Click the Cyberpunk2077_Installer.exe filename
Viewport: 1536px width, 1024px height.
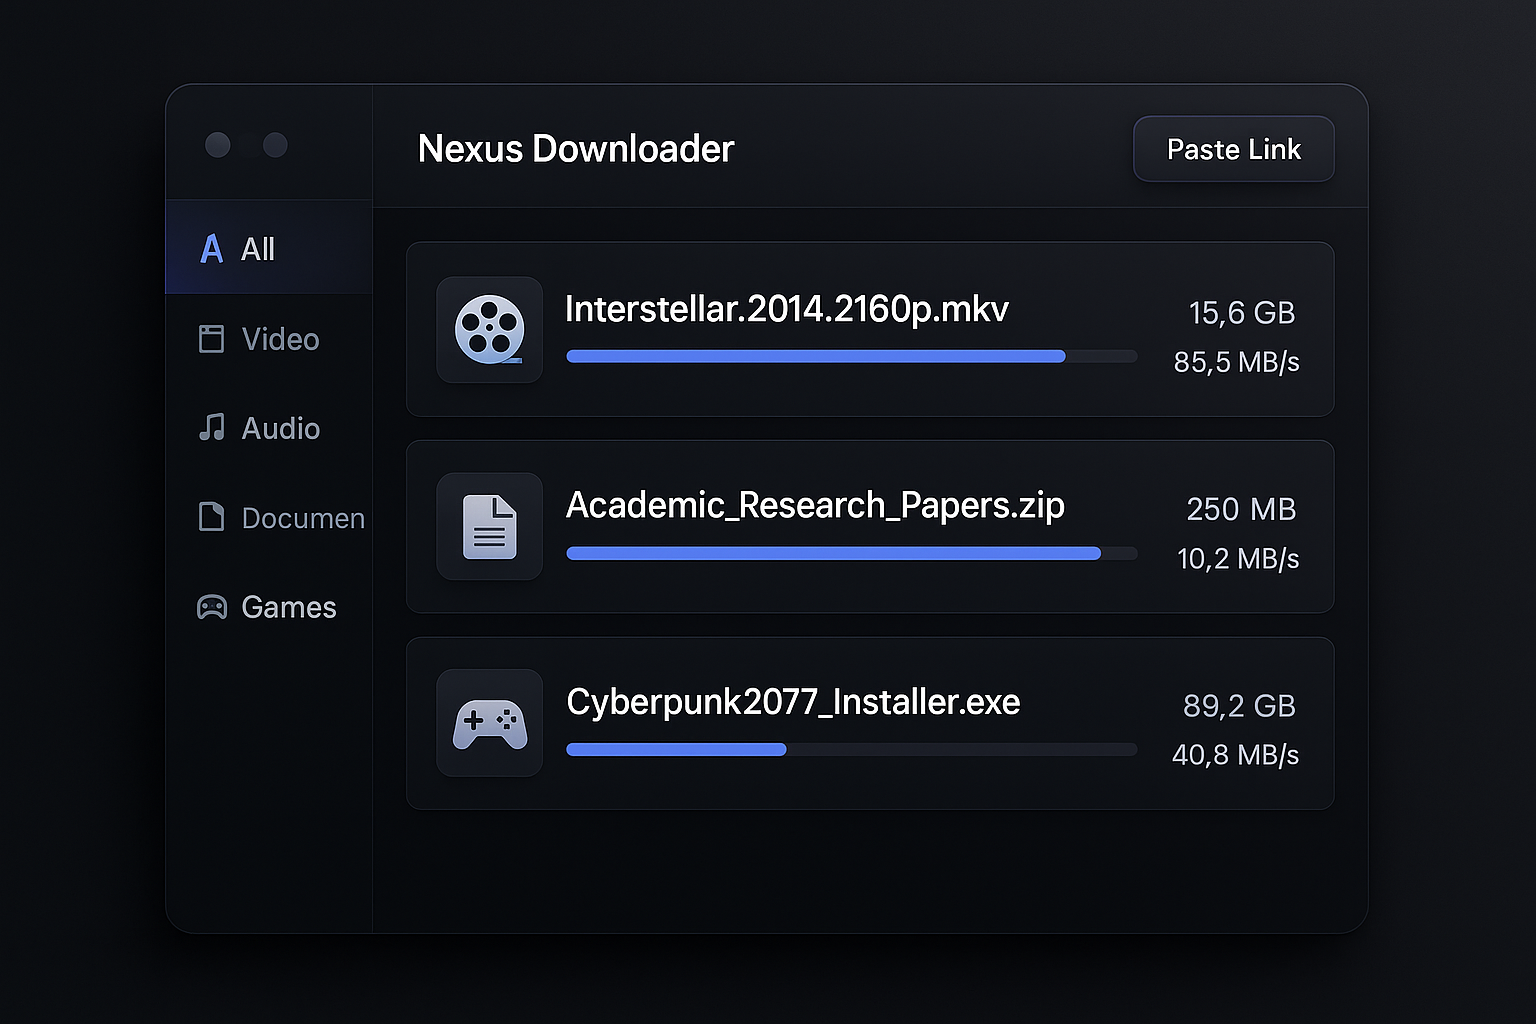click(792, 702)
